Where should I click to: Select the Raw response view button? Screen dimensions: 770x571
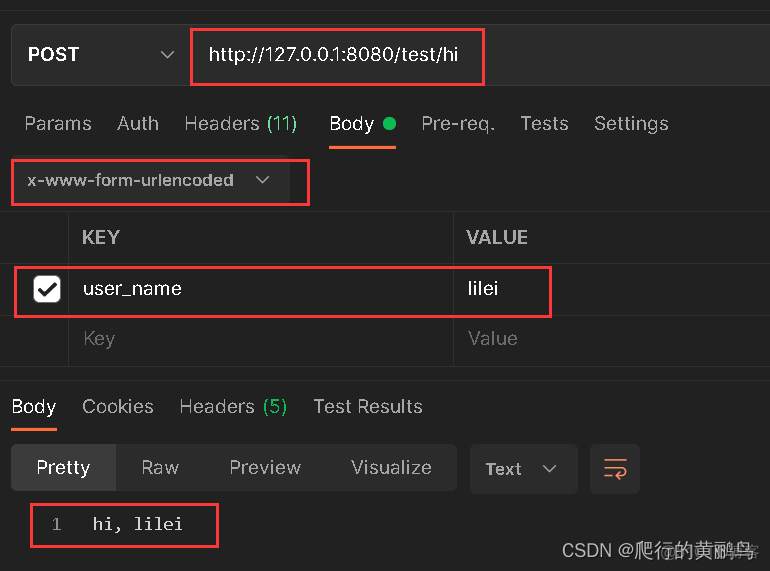[x=160, y=468]
